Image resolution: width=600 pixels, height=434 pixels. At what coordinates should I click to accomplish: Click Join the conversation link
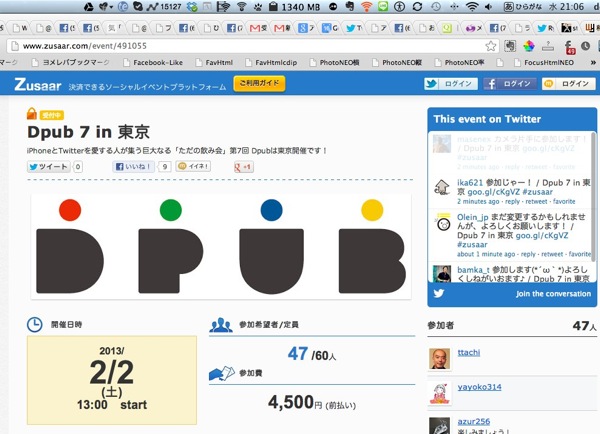(553, 294)
